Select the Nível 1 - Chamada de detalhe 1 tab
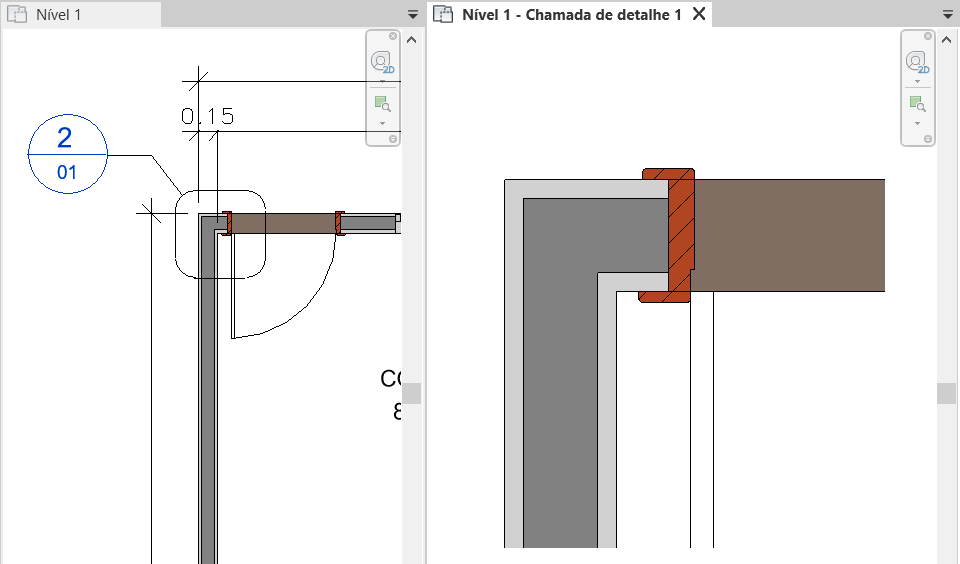 coord(570,14)
